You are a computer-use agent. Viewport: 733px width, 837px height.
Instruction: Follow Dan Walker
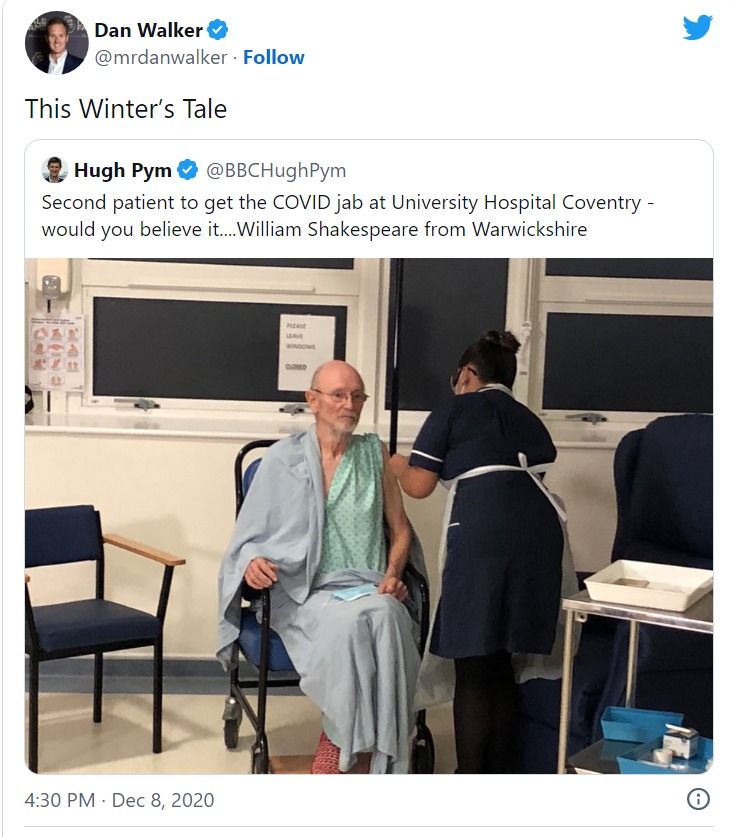[x=273, y=57]
